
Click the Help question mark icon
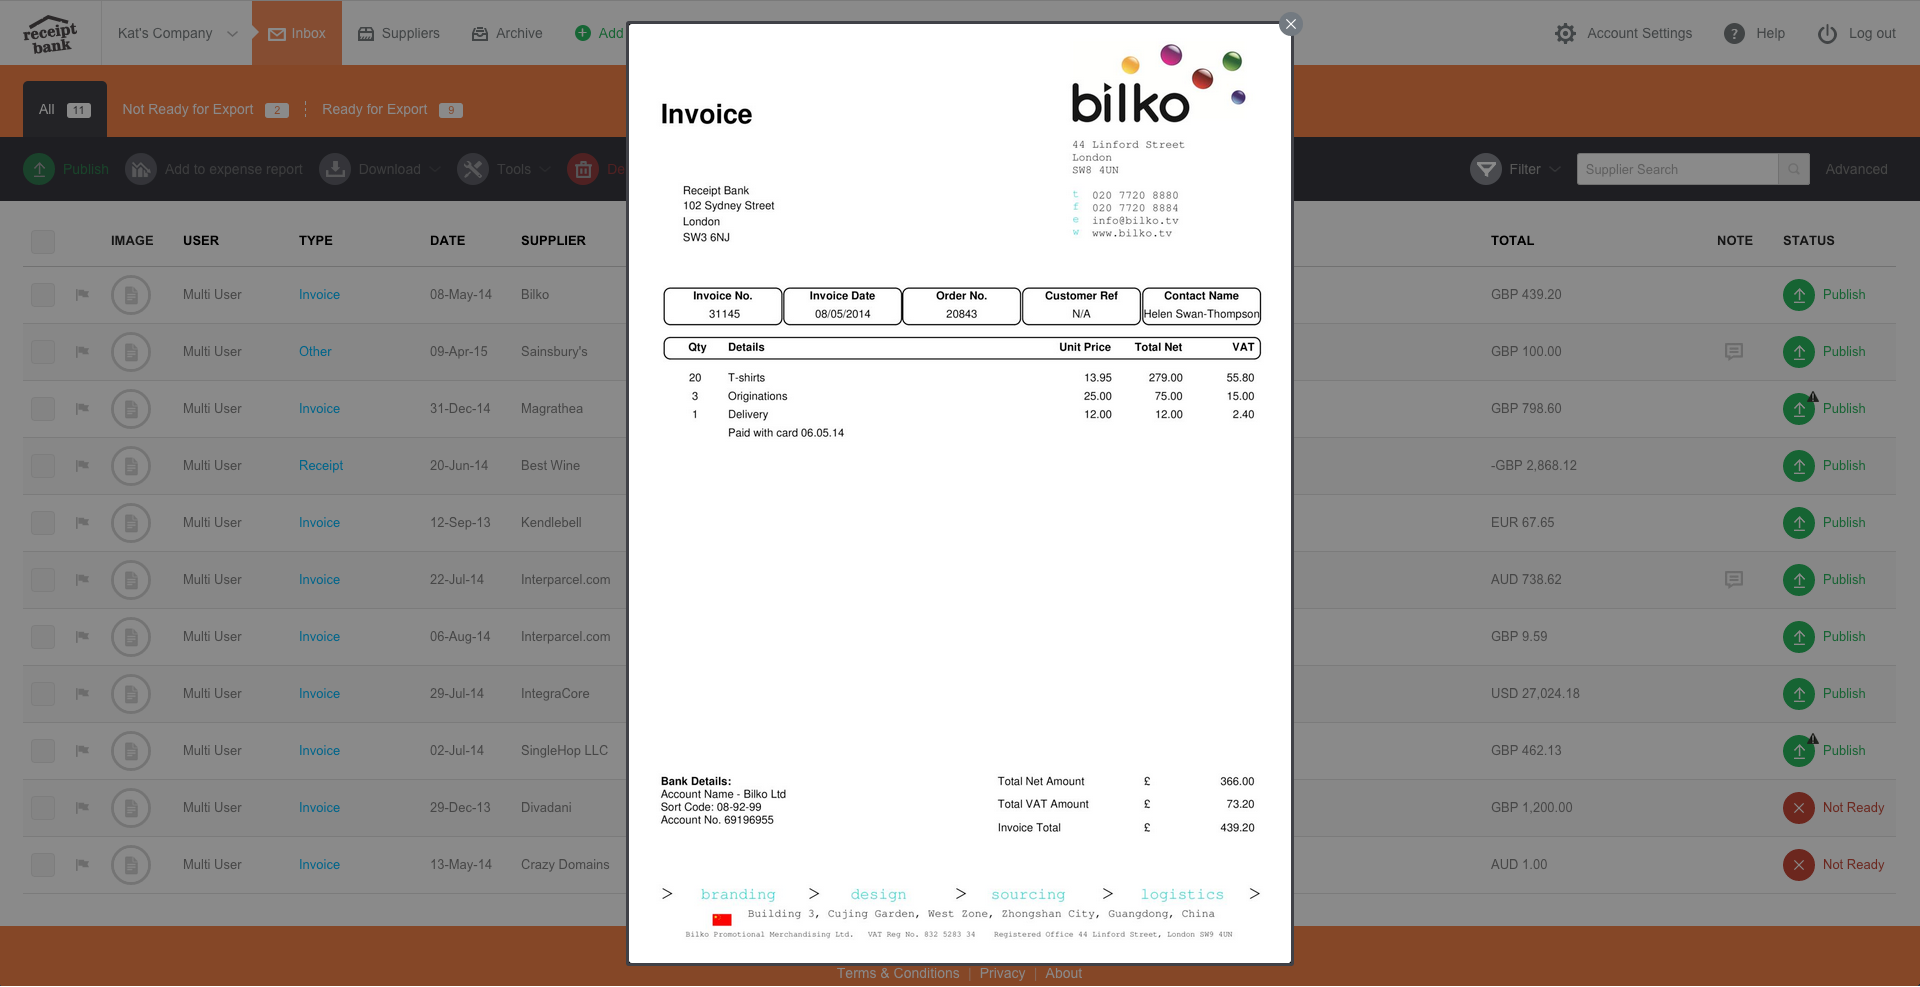coord(1734,34)
